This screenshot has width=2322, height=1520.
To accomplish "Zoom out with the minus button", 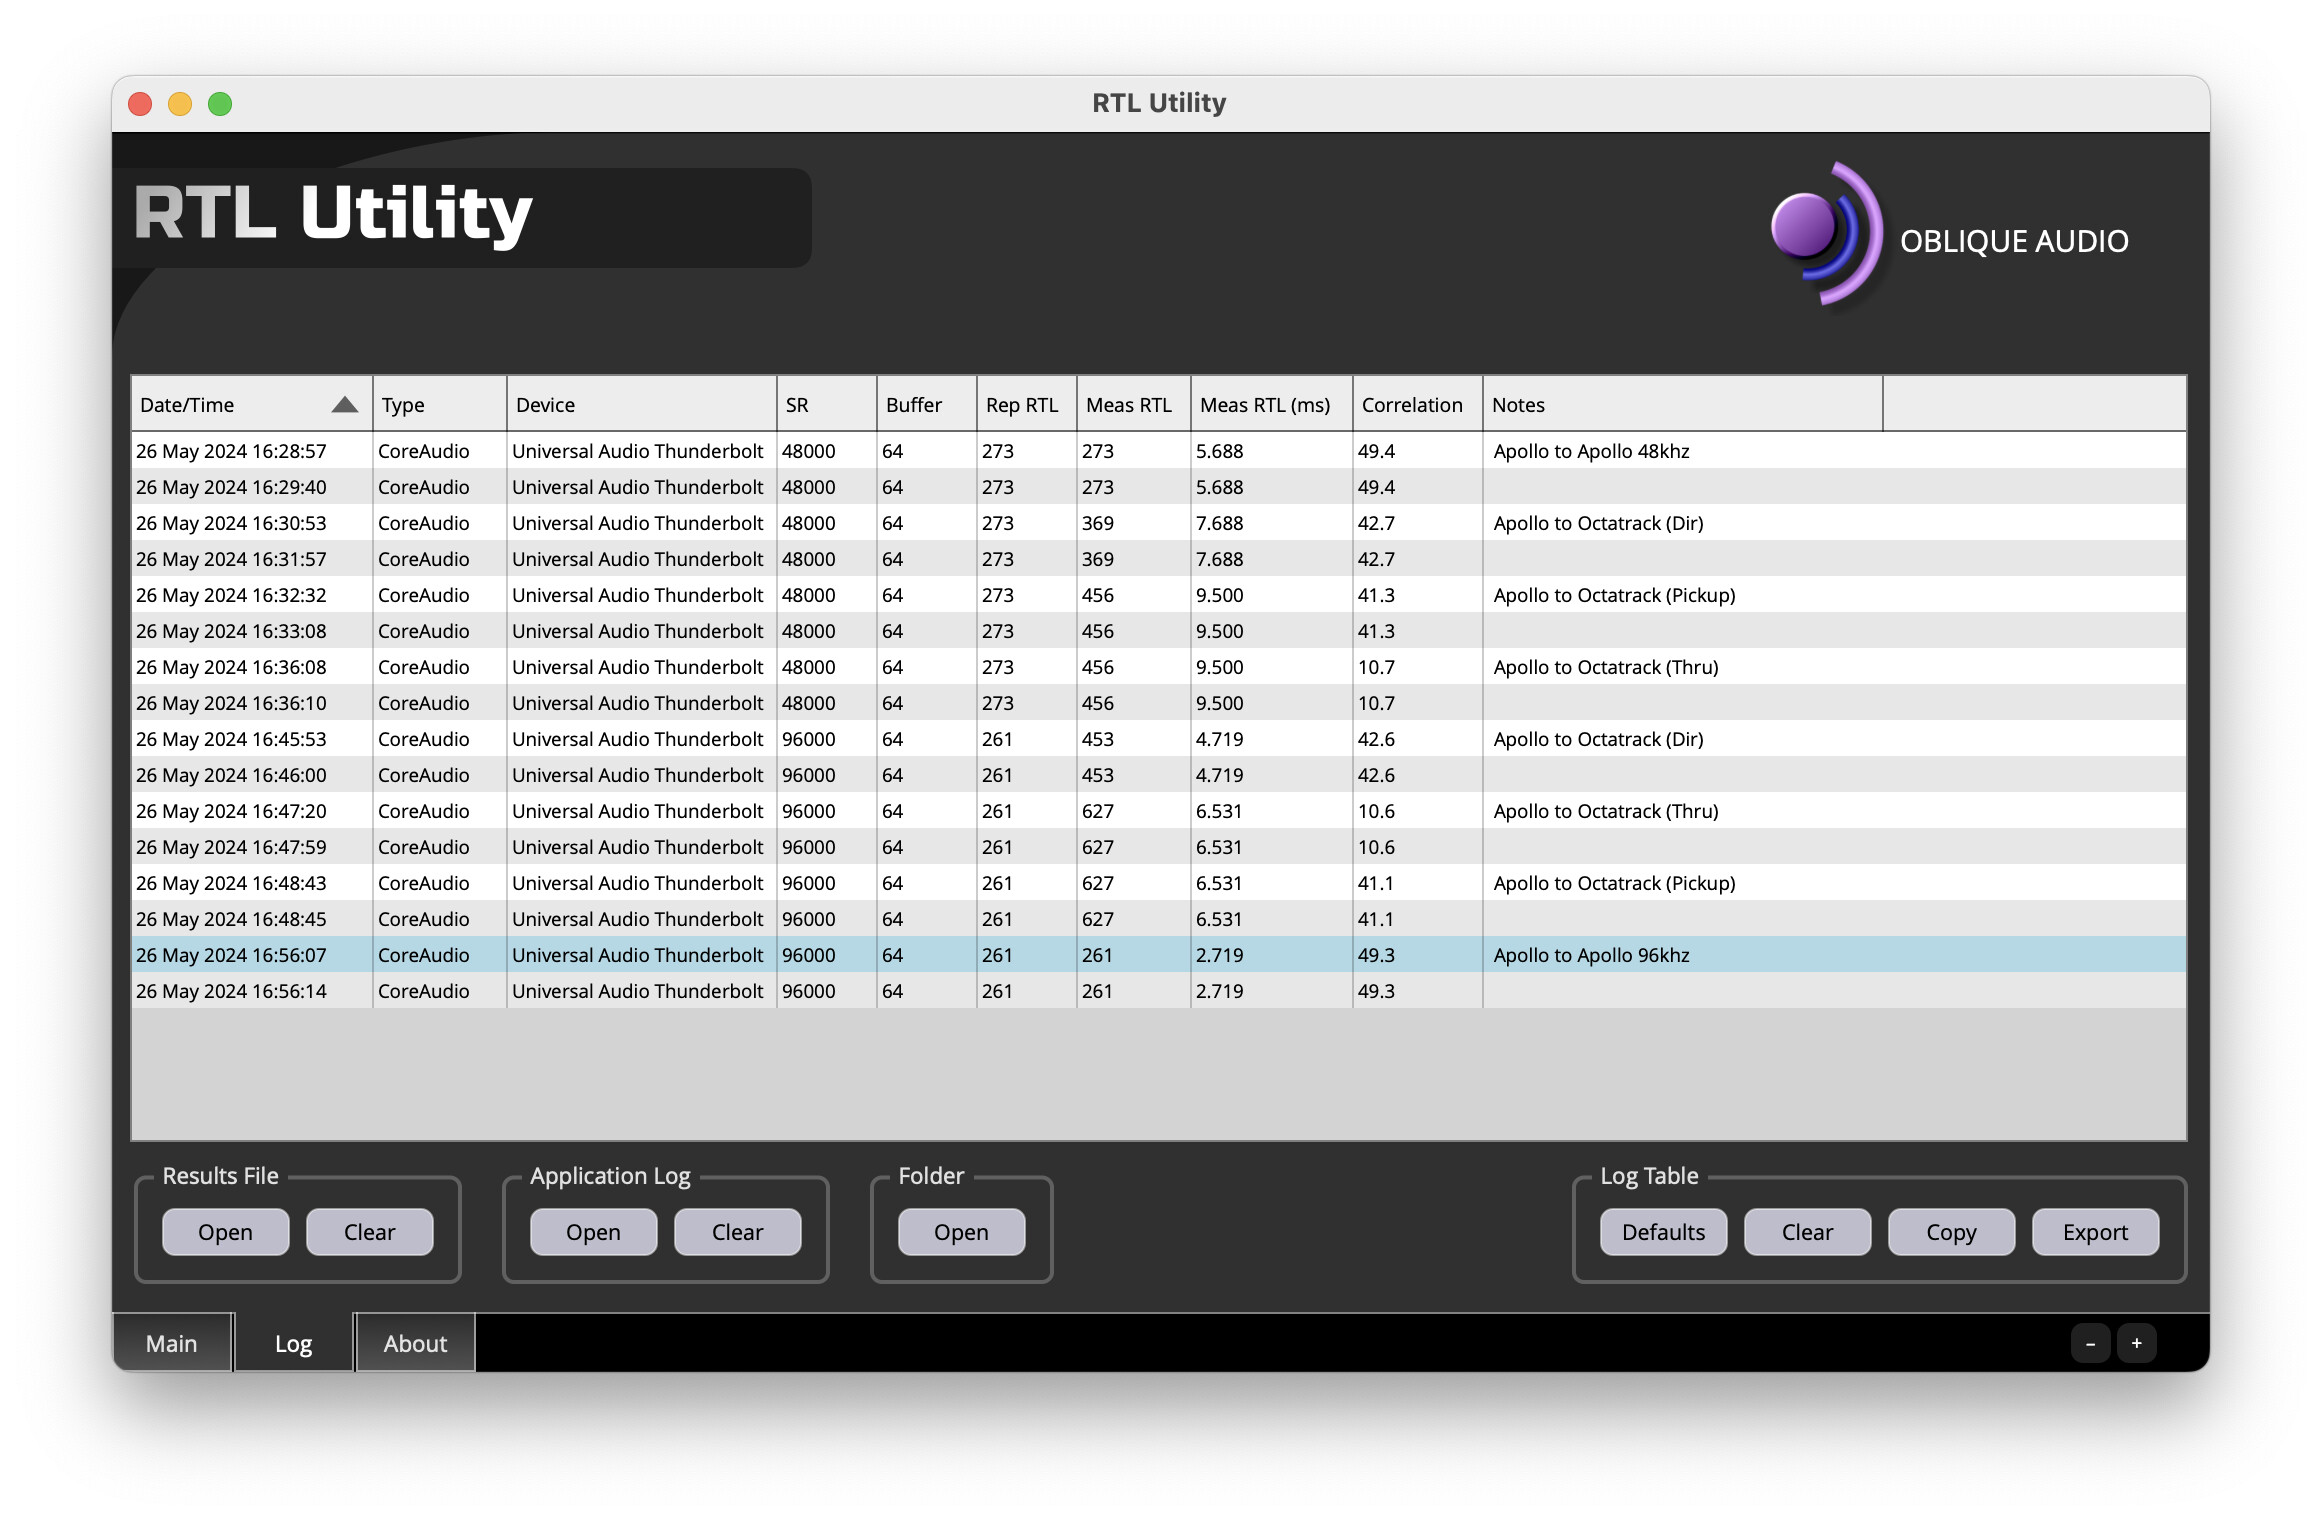I will click(2090, 1343).
